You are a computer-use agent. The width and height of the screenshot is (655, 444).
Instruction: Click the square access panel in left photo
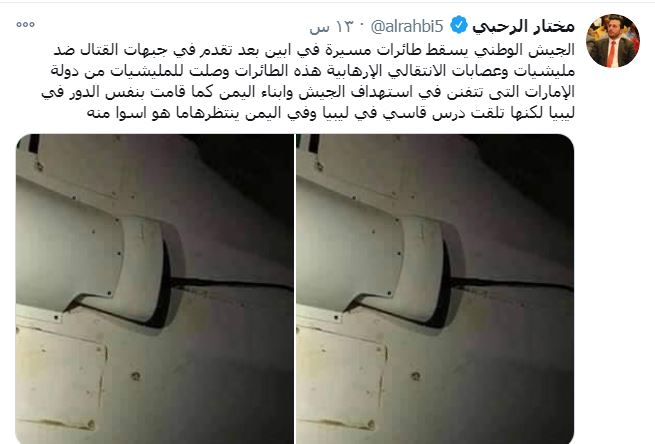[x=61, y=378]
